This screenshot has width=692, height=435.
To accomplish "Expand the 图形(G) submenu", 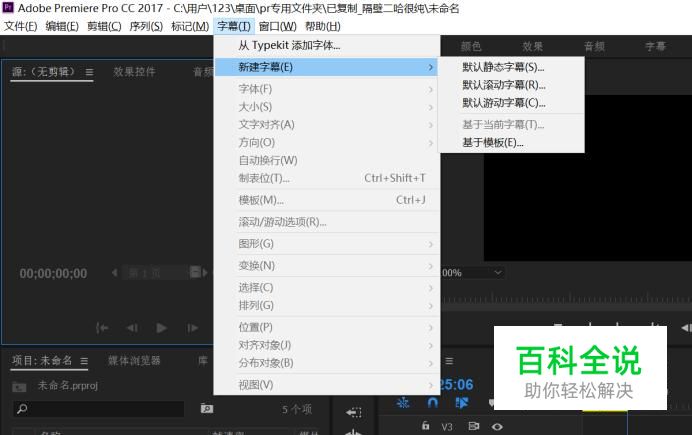I will tap(327, 244).
